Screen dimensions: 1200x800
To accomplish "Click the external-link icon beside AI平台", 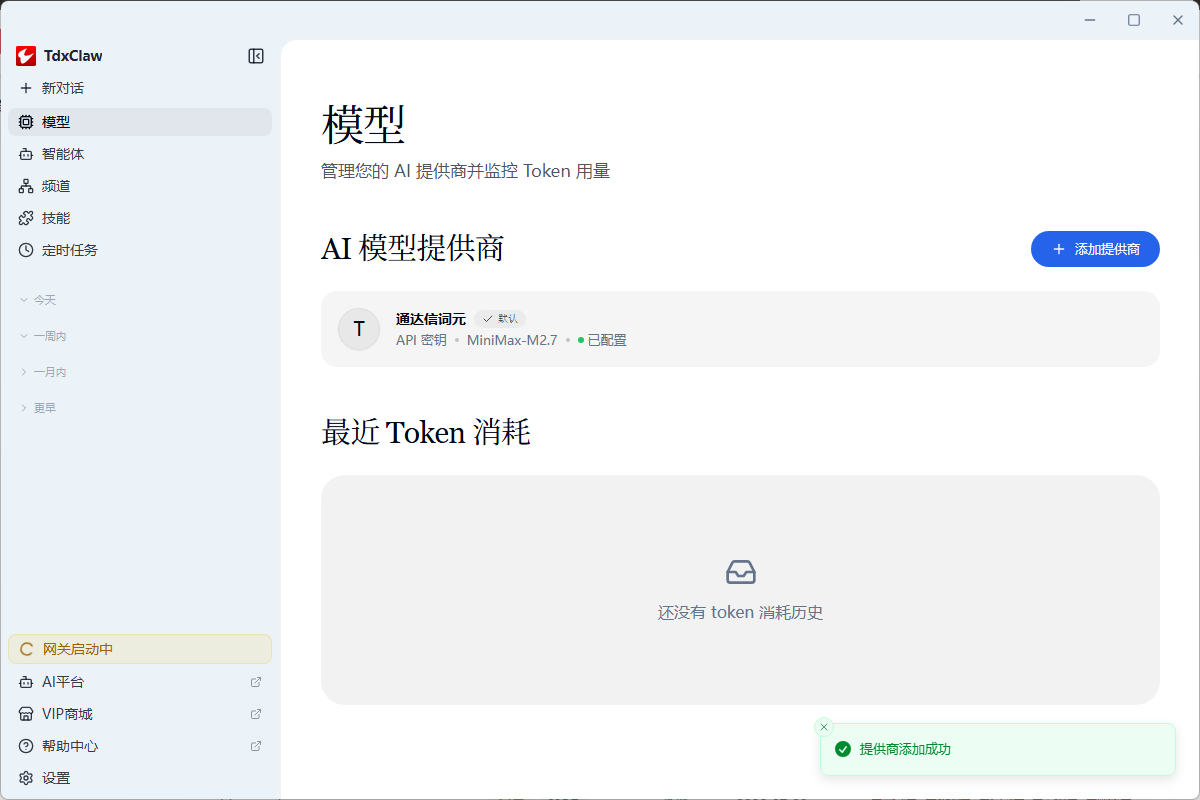I will [256, 682].
